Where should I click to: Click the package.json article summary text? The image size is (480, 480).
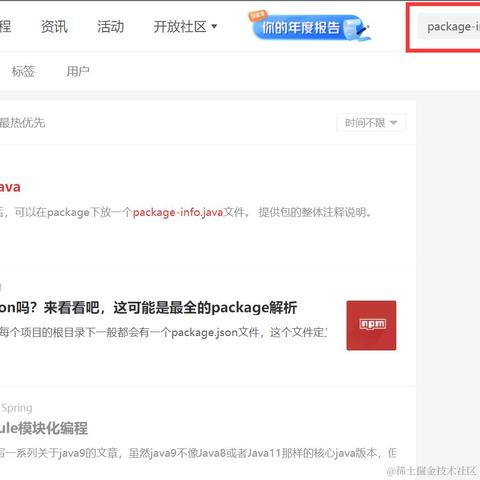pyautogui.click(x=163, y=332)
